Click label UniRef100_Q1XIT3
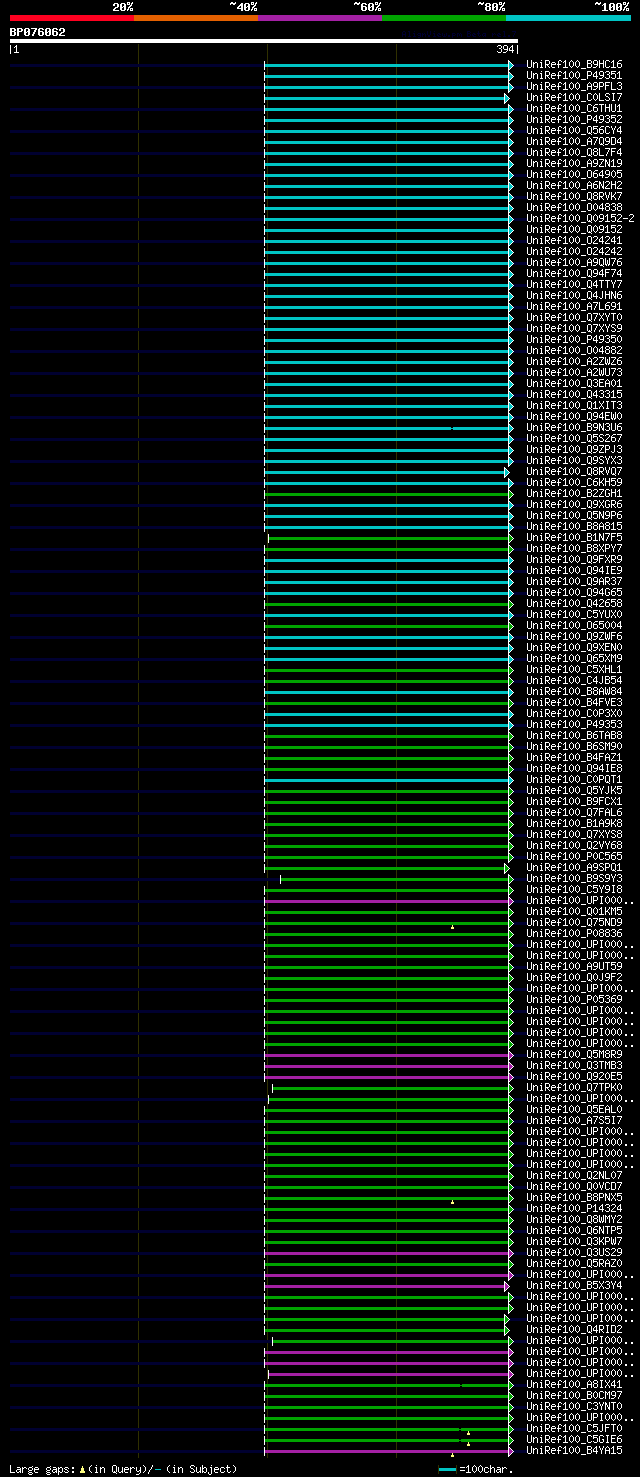 [574, 405]
